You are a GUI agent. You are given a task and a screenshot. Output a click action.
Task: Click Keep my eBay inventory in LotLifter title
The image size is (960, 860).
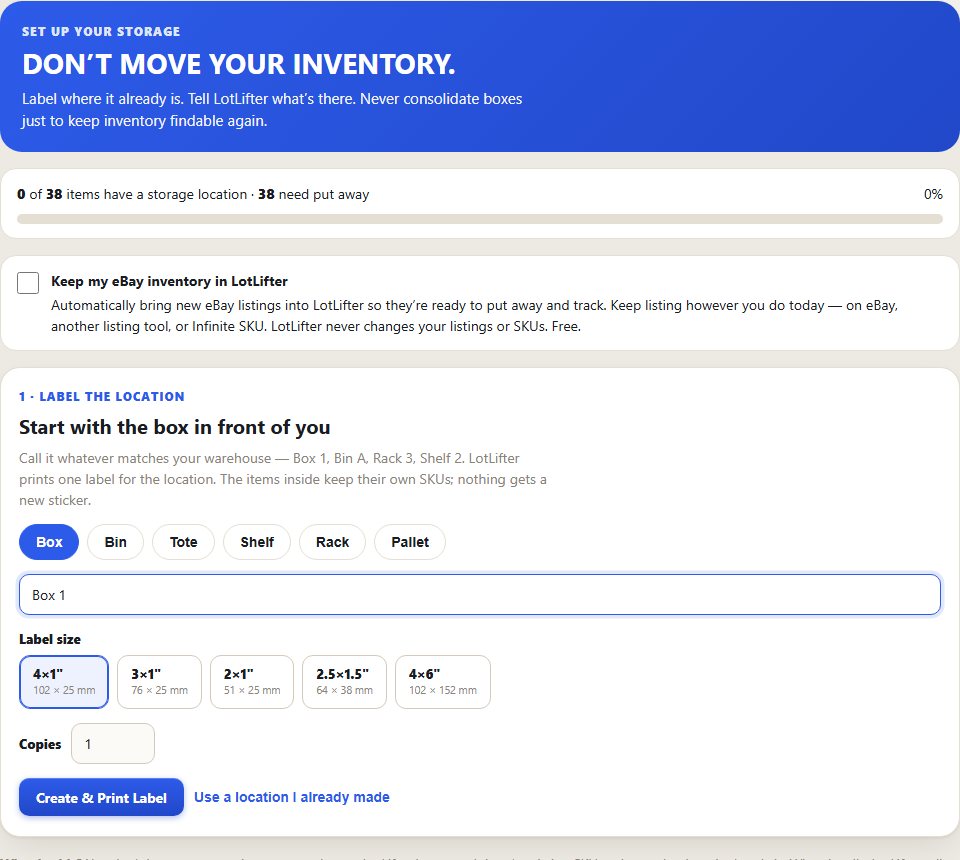pos(170,282)
